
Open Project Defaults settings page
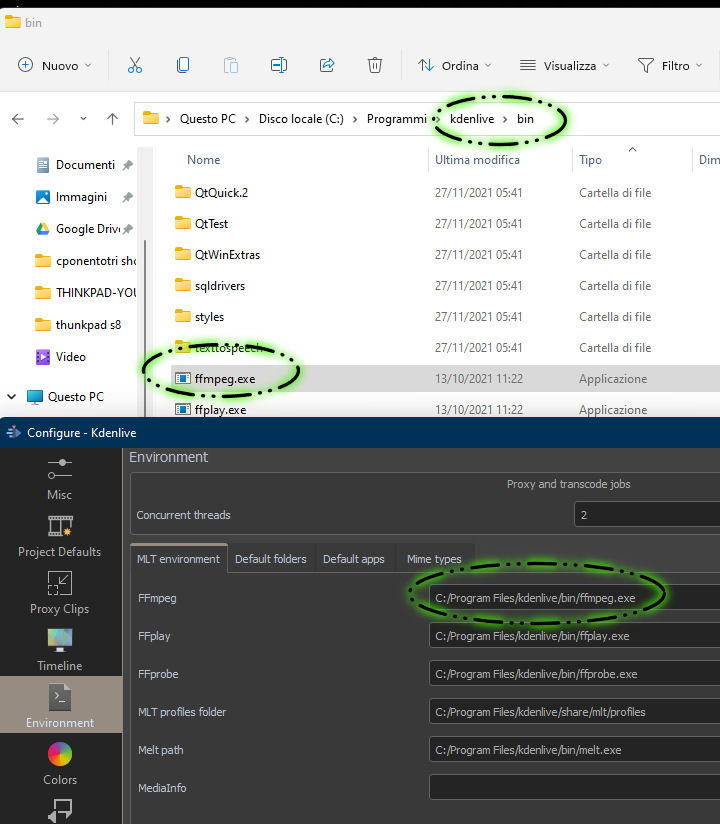[59, 536]
